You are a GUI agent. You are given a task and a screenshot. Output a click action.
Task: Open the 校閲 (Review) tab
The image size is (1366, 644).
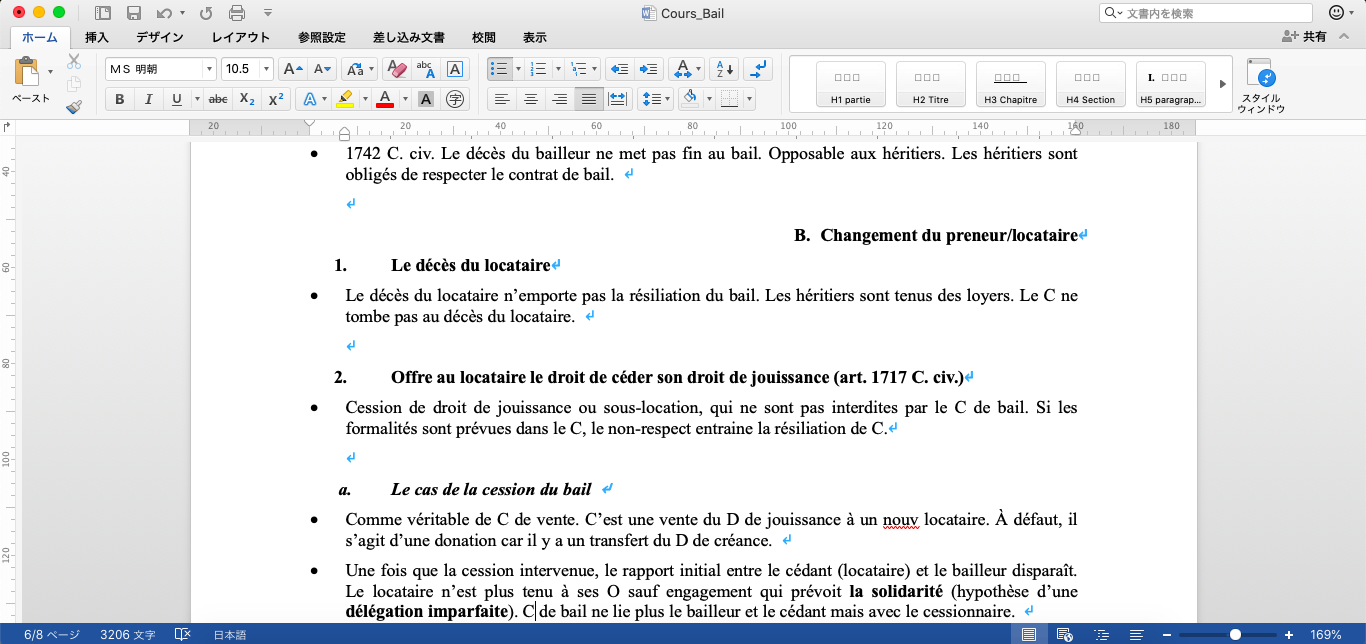point(484,37)
